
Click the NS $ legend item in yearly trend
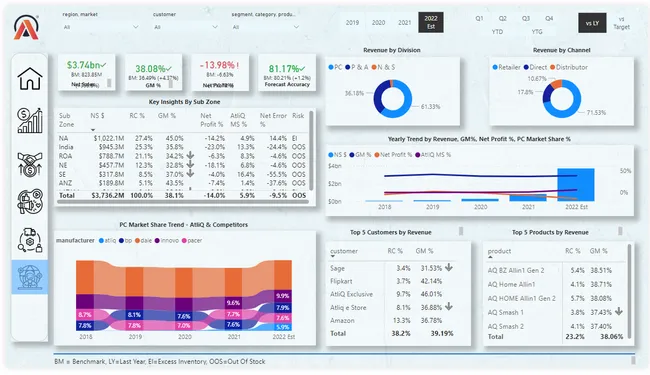click(x=337, y=155)
